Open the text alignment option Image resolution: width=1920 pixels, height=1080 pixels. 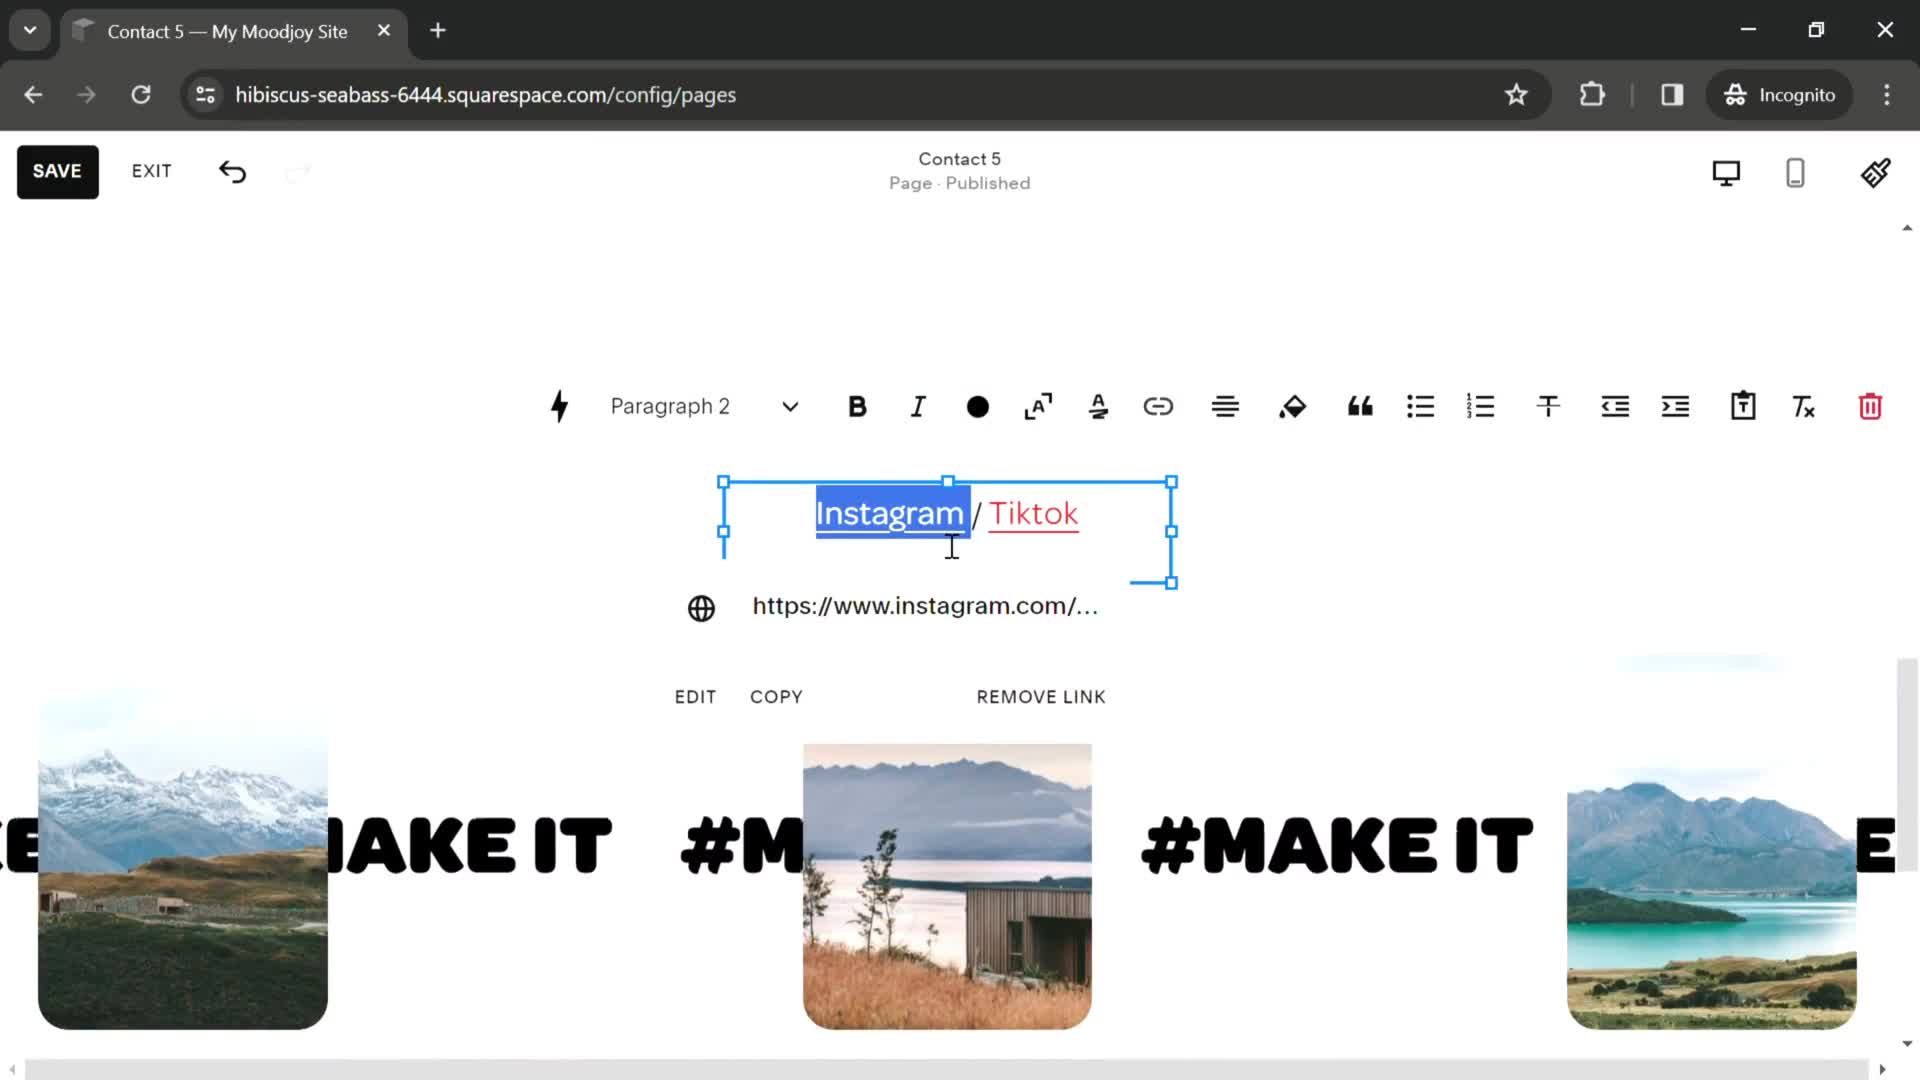point(1225,406)
